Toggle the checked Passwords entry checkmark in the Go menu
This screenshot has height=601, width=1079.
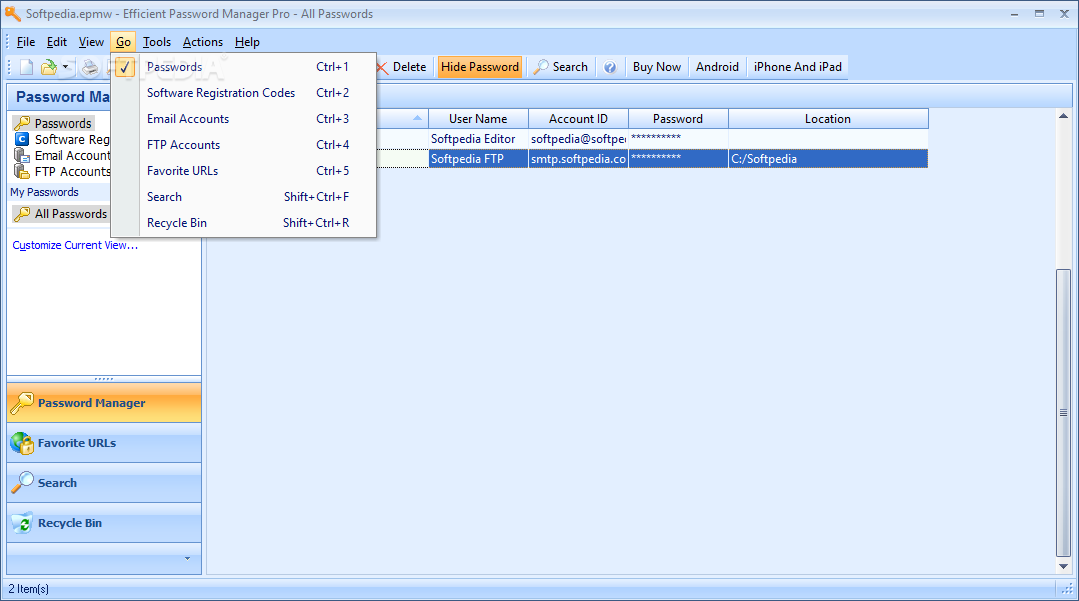pos(125,67)
